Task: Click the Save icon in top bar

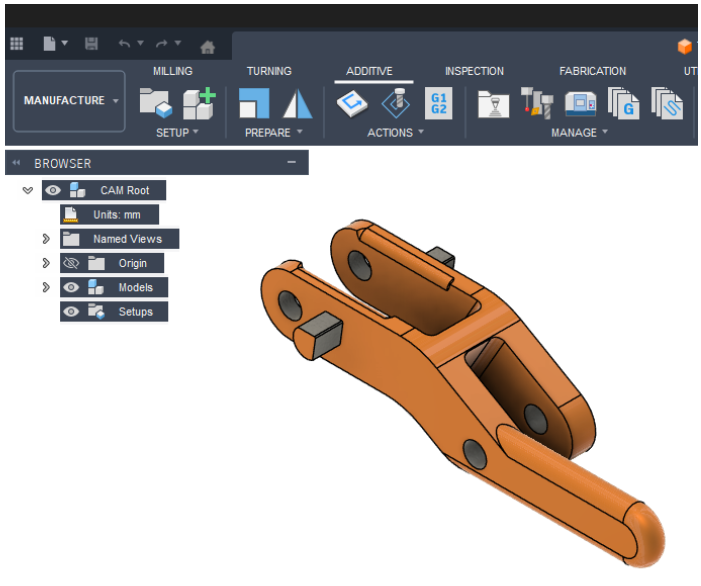Action: pos(92,44)
